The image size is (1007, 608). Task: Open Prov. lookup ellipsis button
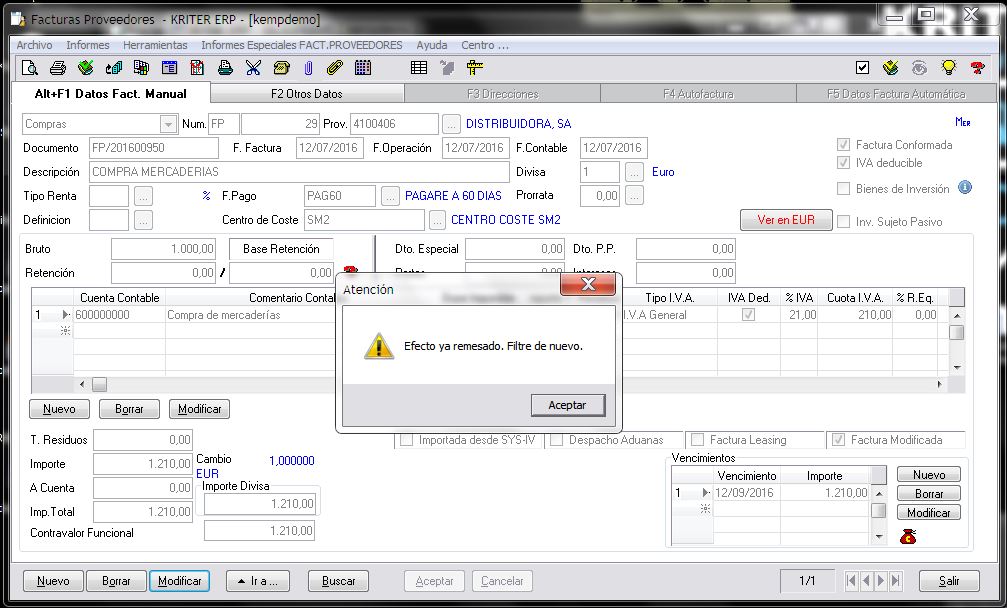(x=451, y=124)
